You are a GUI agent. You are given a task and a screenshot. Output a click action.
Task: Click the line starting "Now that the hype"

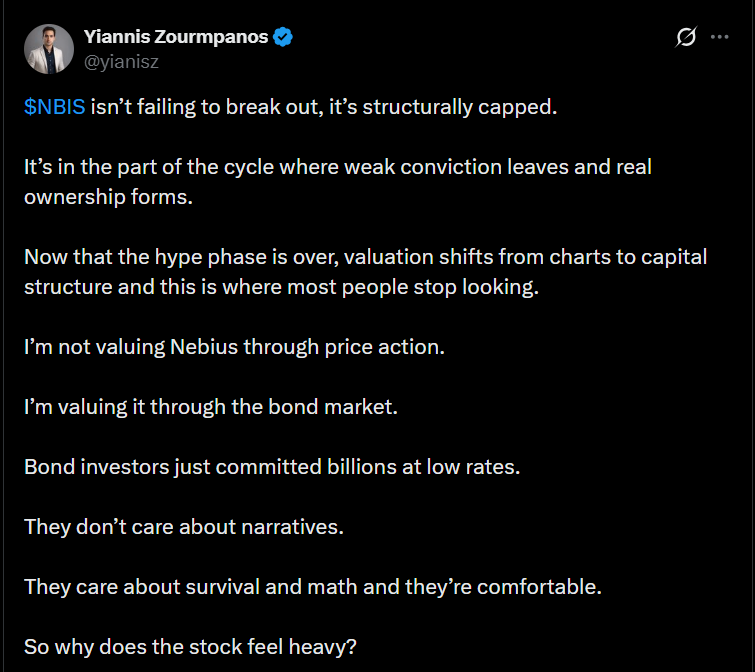(x=365, y=257)
